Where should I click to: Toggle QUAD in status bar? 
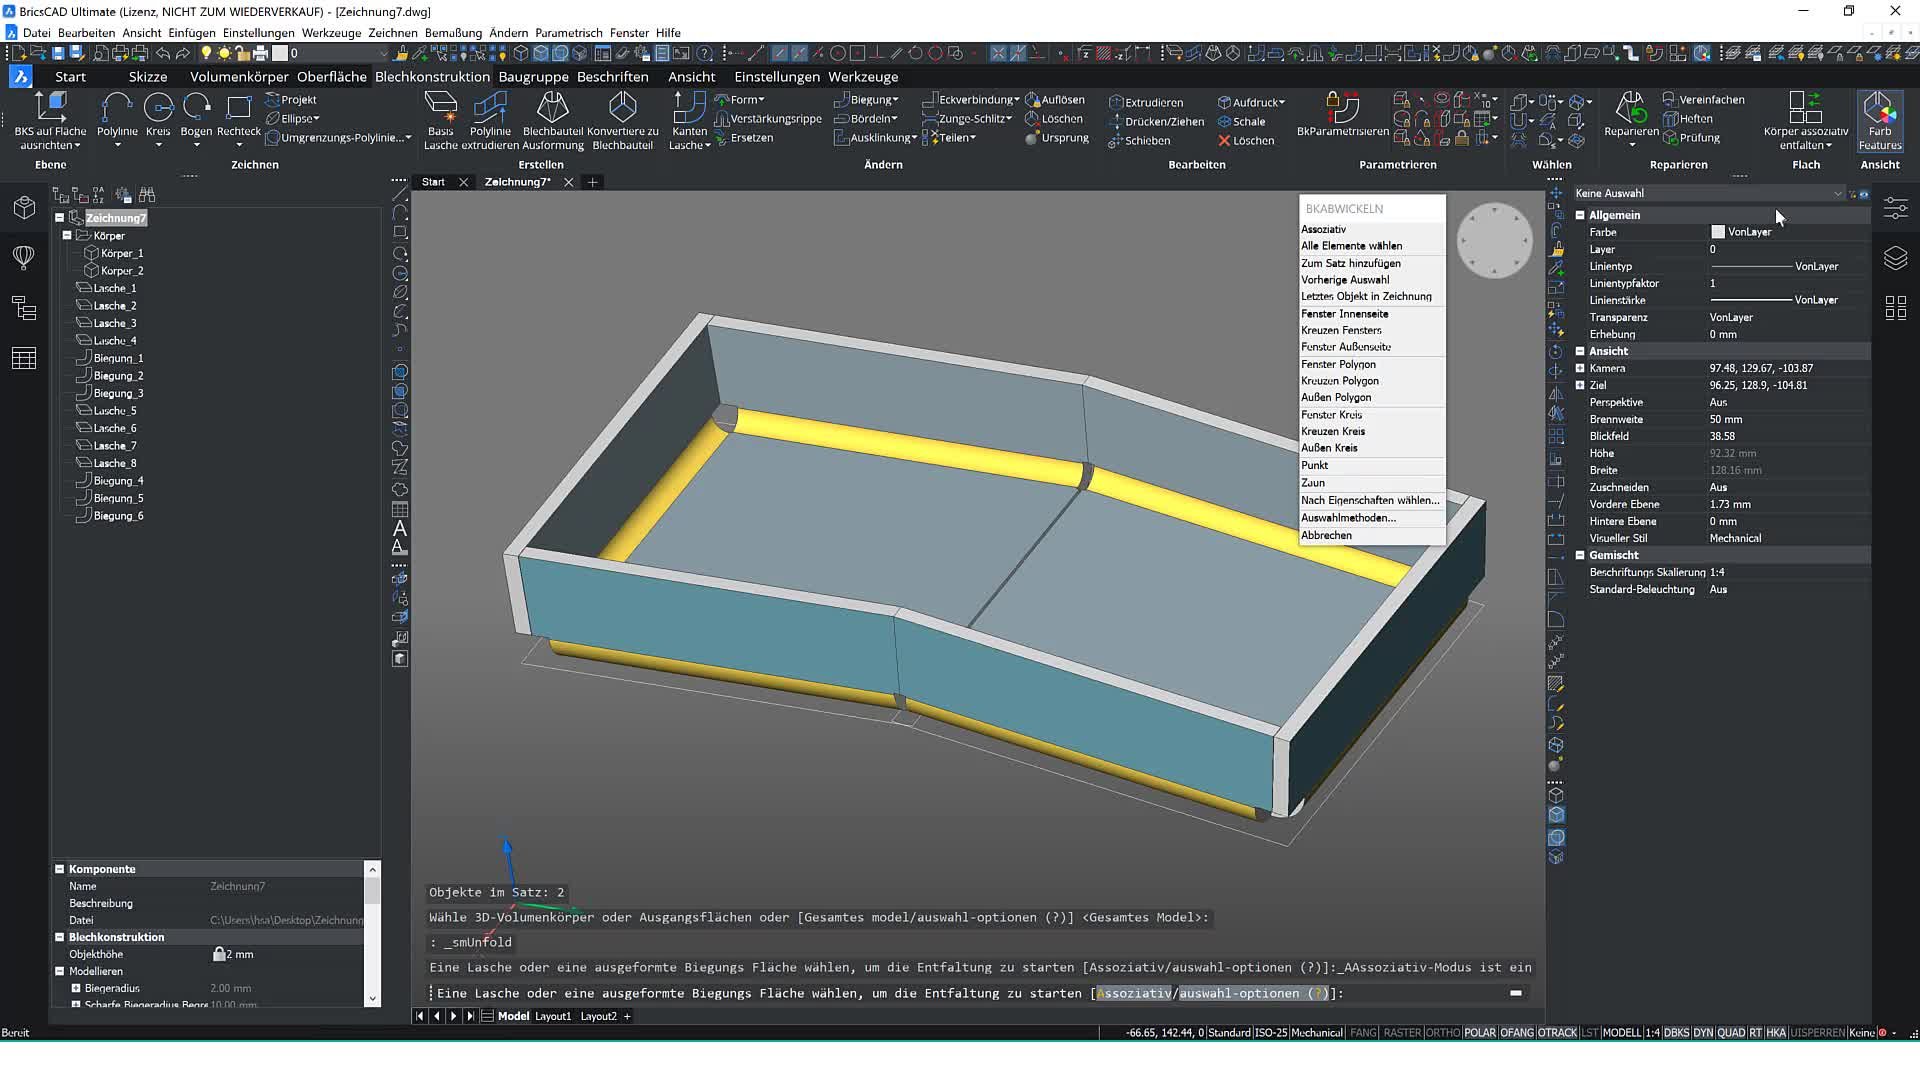click(x=1731, y=1033)
